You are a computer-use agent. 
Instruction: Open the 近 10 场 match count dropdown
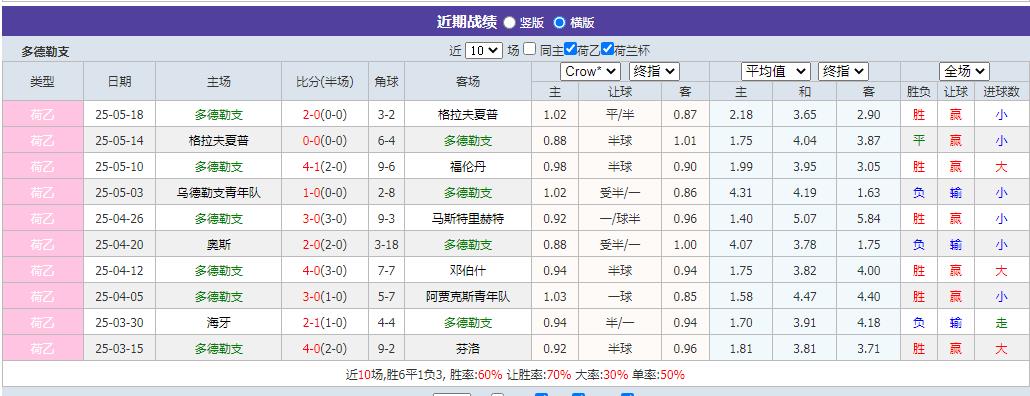pyautogui.click(x=484, y=51)
